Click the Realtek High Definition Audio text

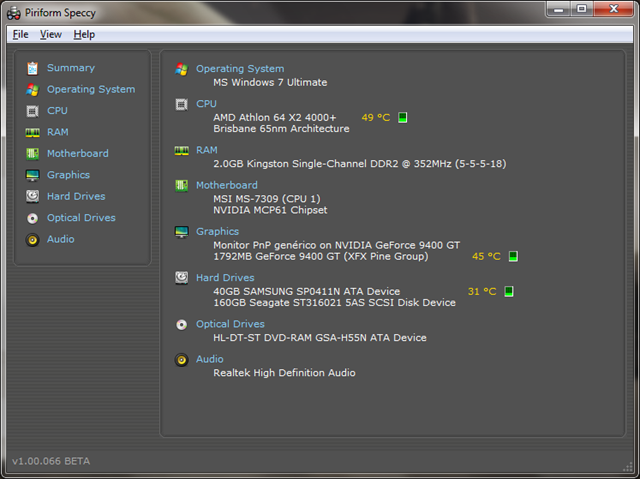pyautogui.click(x=284, y=373)
